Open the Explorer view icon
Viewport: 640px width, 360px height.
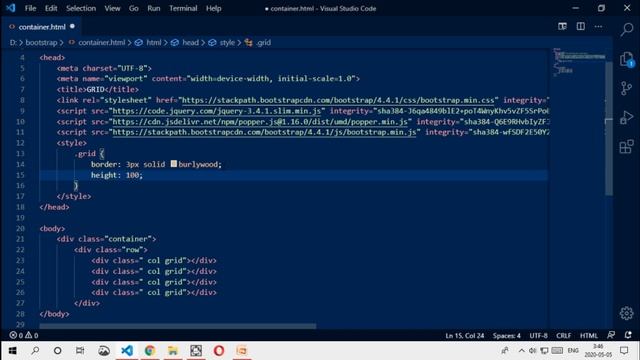pyautogui.click(x=627, y=60)
